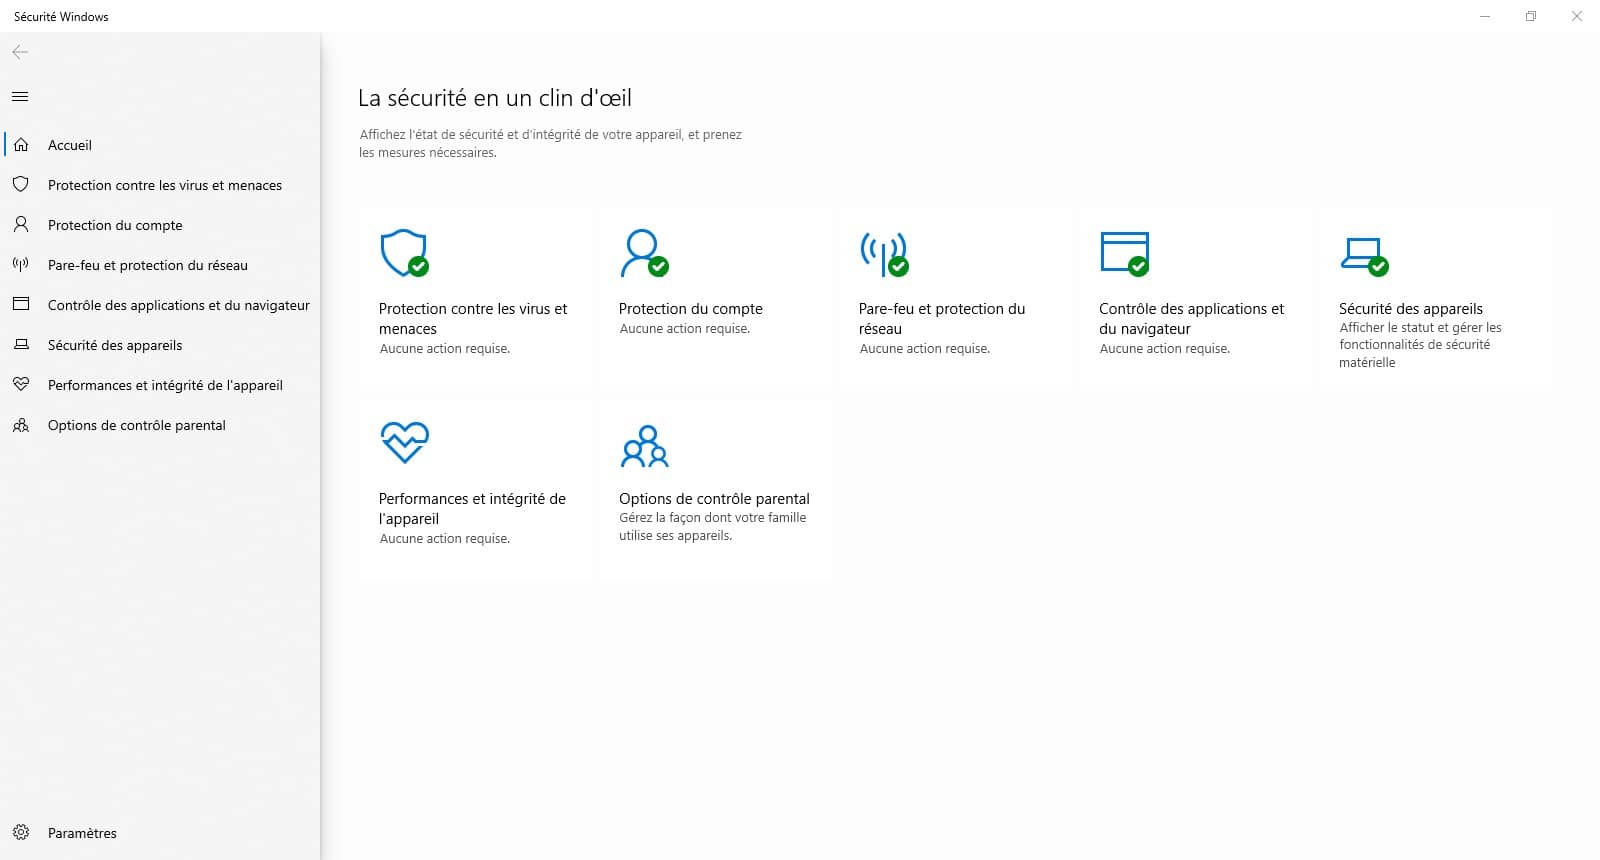The image size is (1600, 860).
Task: Click the sidebar shield icon for virus protection
Action: click(21, 185)
